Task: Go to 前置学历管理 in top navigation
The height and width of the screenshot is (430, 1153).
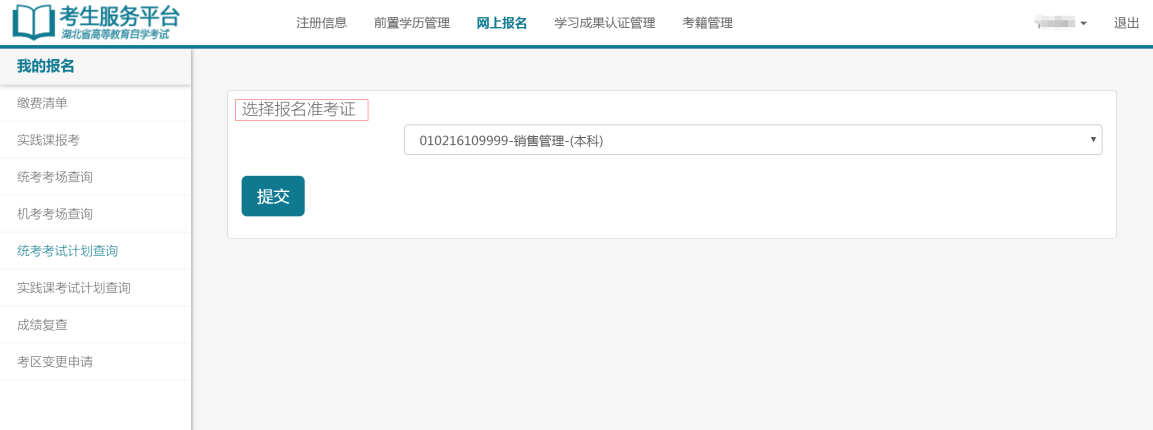Action: pos(411,23)
